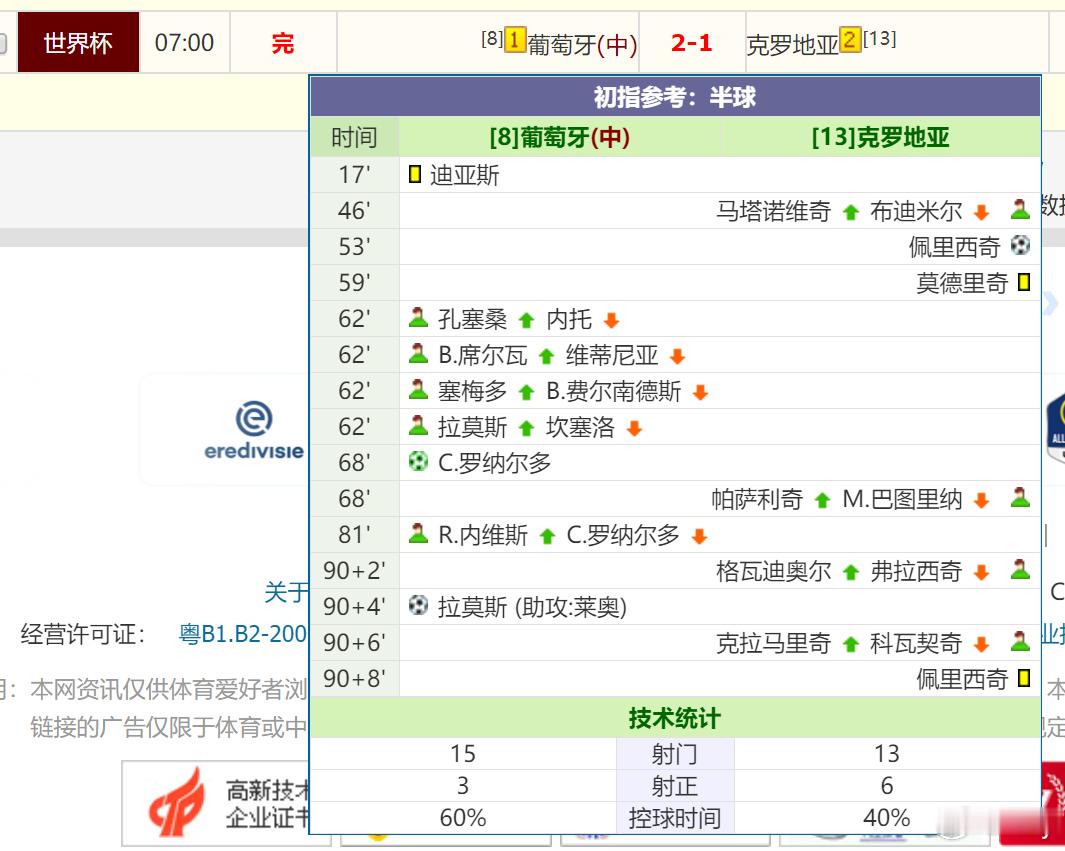Click orange down arrow next to M.巴图里纳
The image size is (1065, 851).
[981, 501]
